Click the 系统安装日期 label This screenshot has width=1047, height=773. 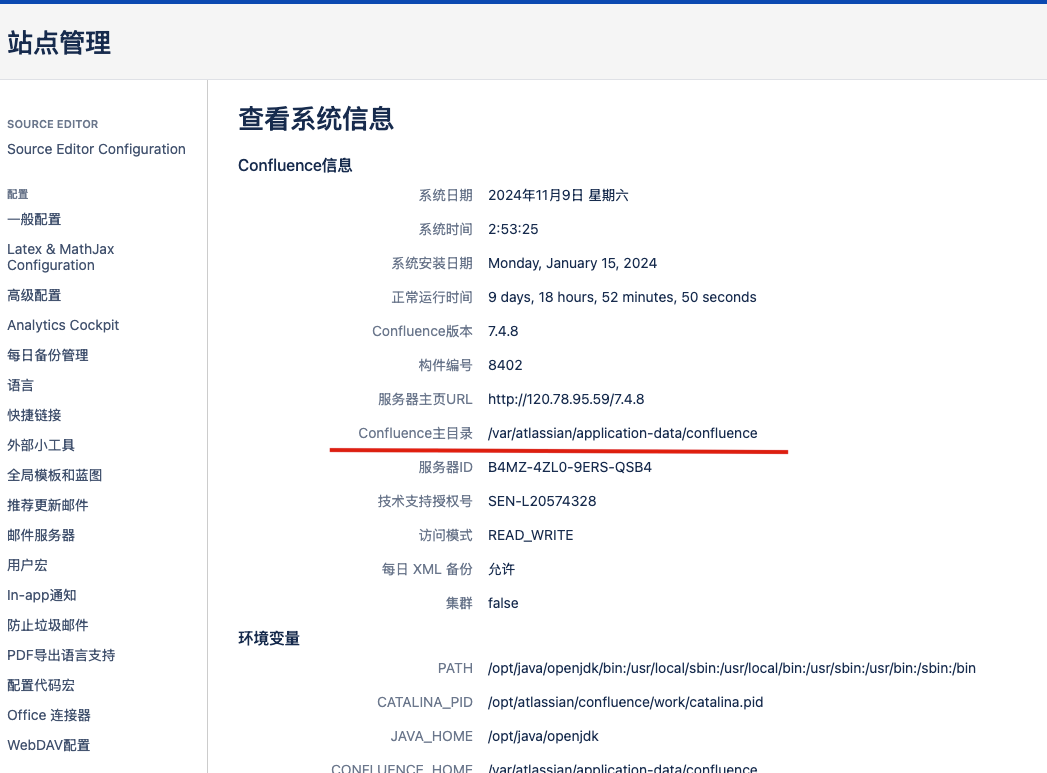[x=431, y=264]
